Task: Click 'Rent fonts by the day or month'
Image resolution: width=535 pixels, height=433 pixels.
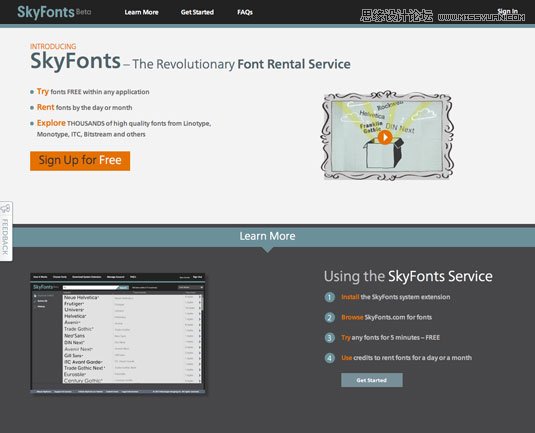Action: pos(84,107)
